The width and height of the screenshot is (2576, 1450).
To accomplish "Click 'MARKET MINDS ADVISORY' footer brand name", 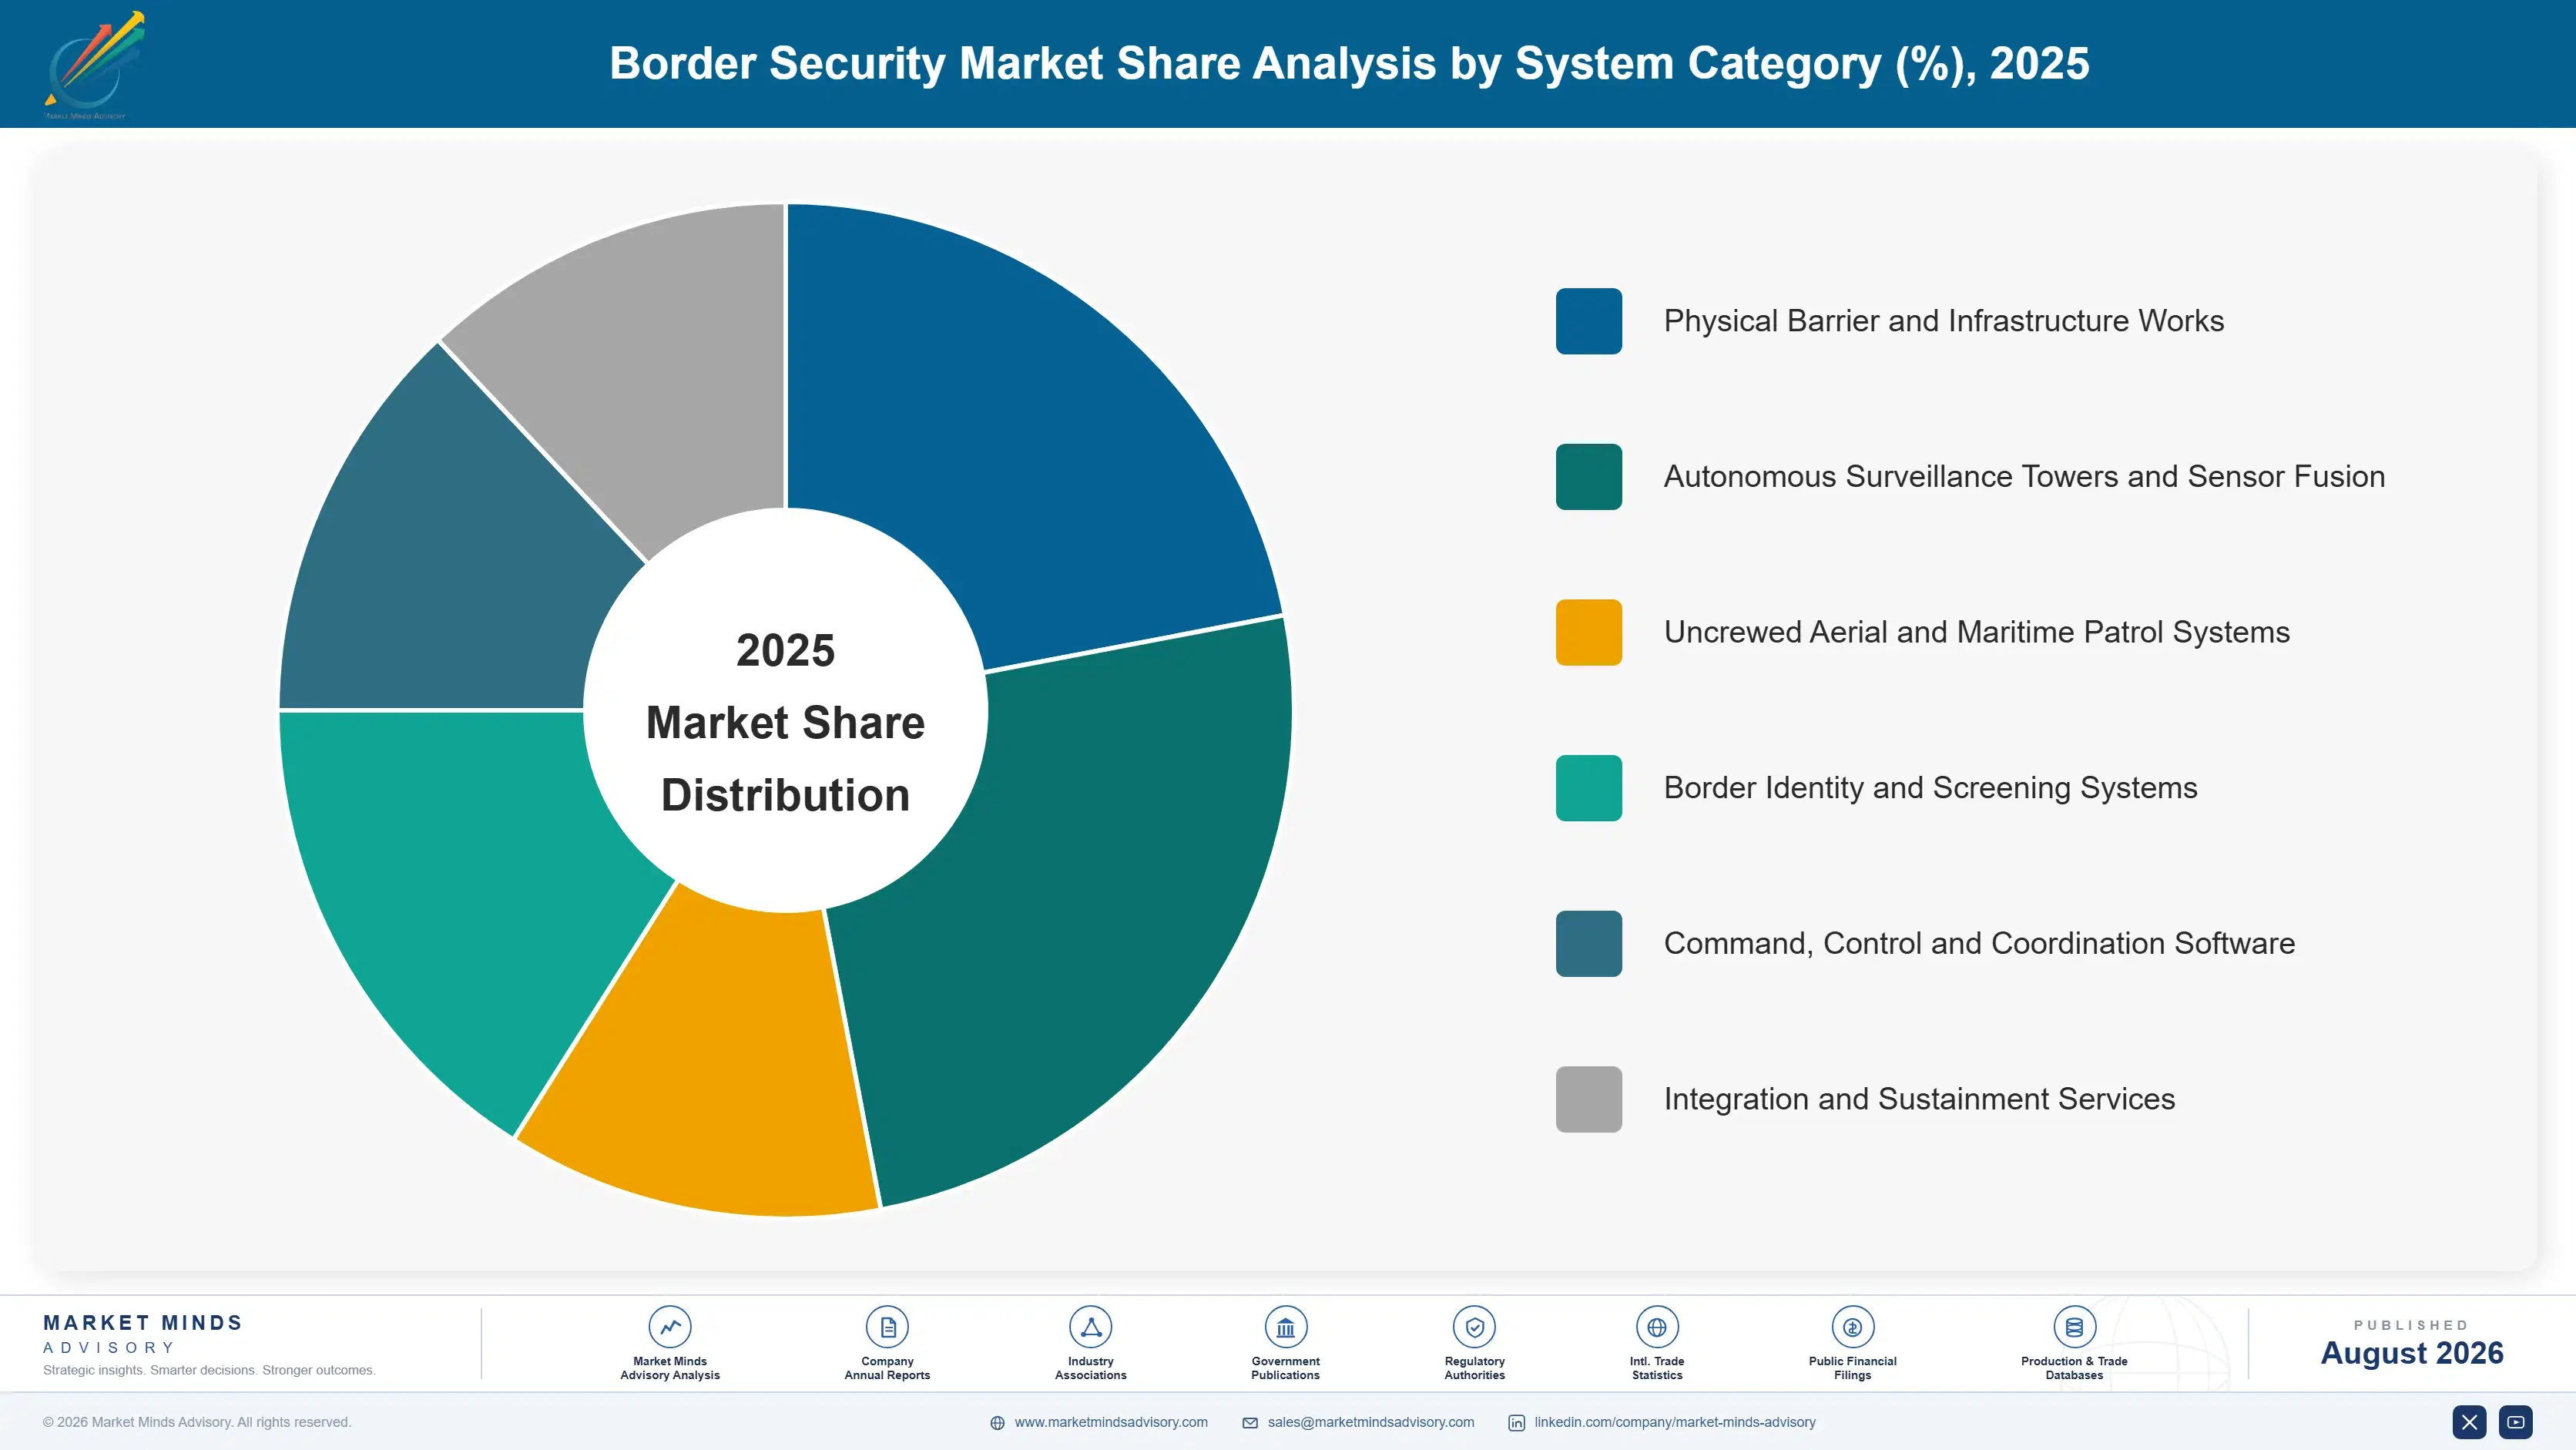I will click(x=143, y=1334).
